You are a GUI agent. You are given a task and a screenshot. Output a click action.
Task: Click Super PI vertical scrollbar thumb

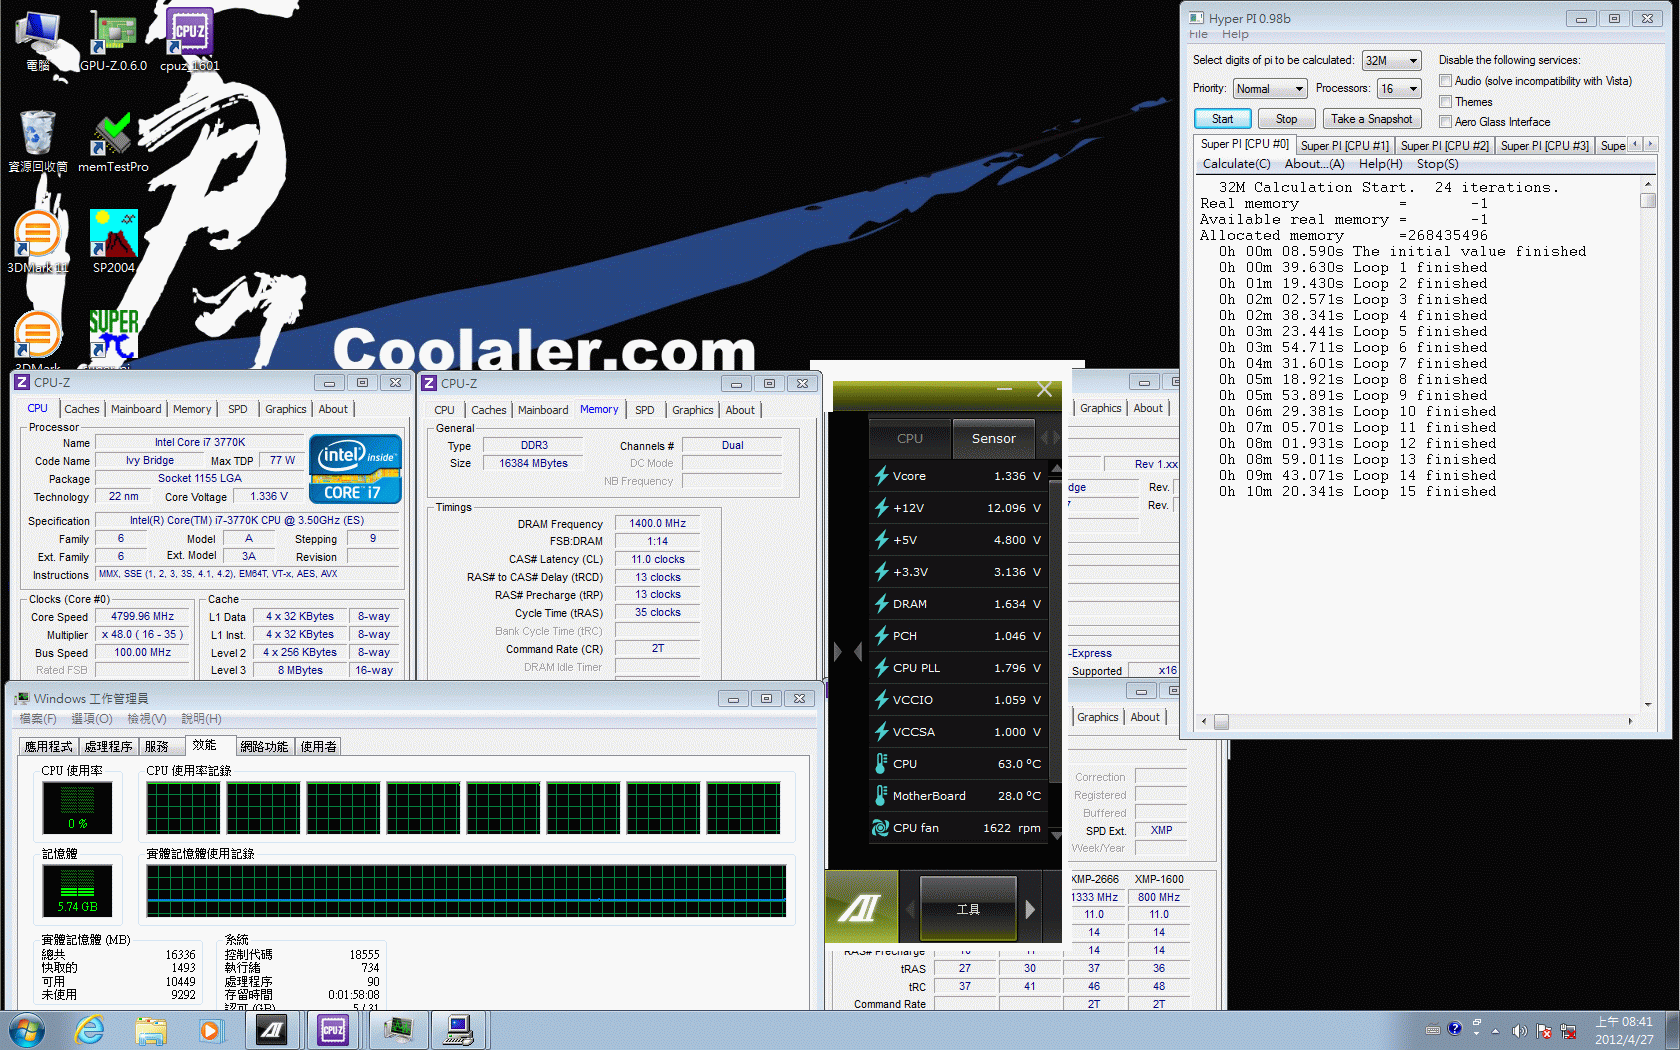pyautogui.click(x=1648, y=200)
